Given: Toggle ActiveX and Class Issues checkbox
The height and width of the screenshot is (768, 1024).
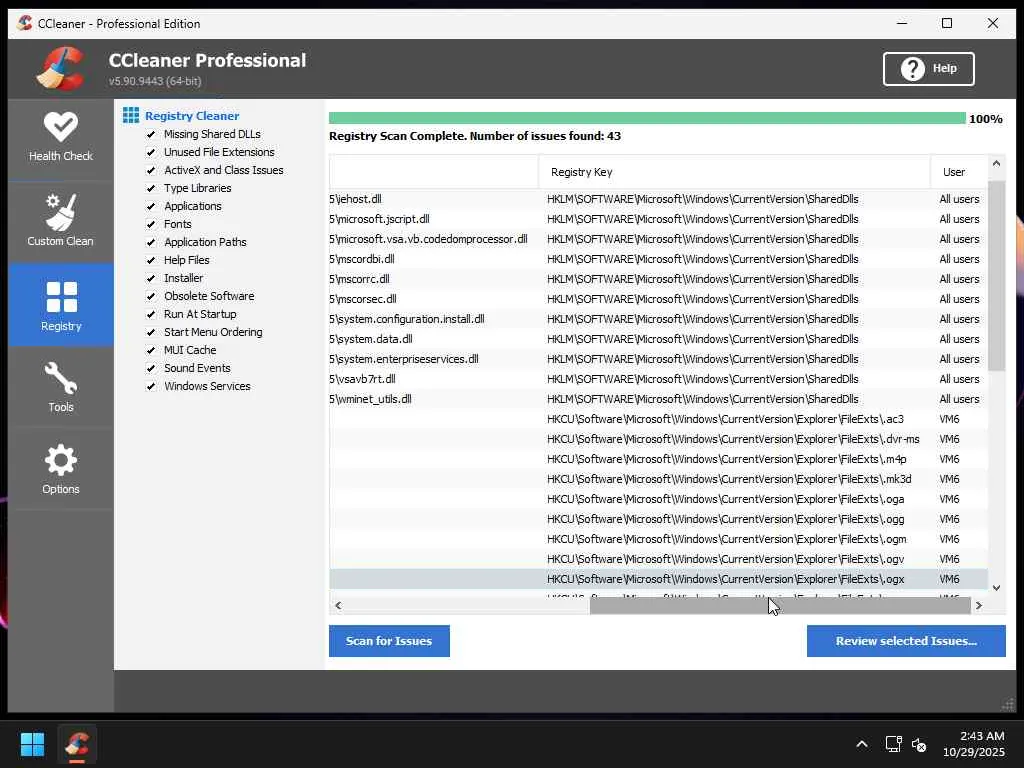Looking at the screenshot, I should (151, 170).
